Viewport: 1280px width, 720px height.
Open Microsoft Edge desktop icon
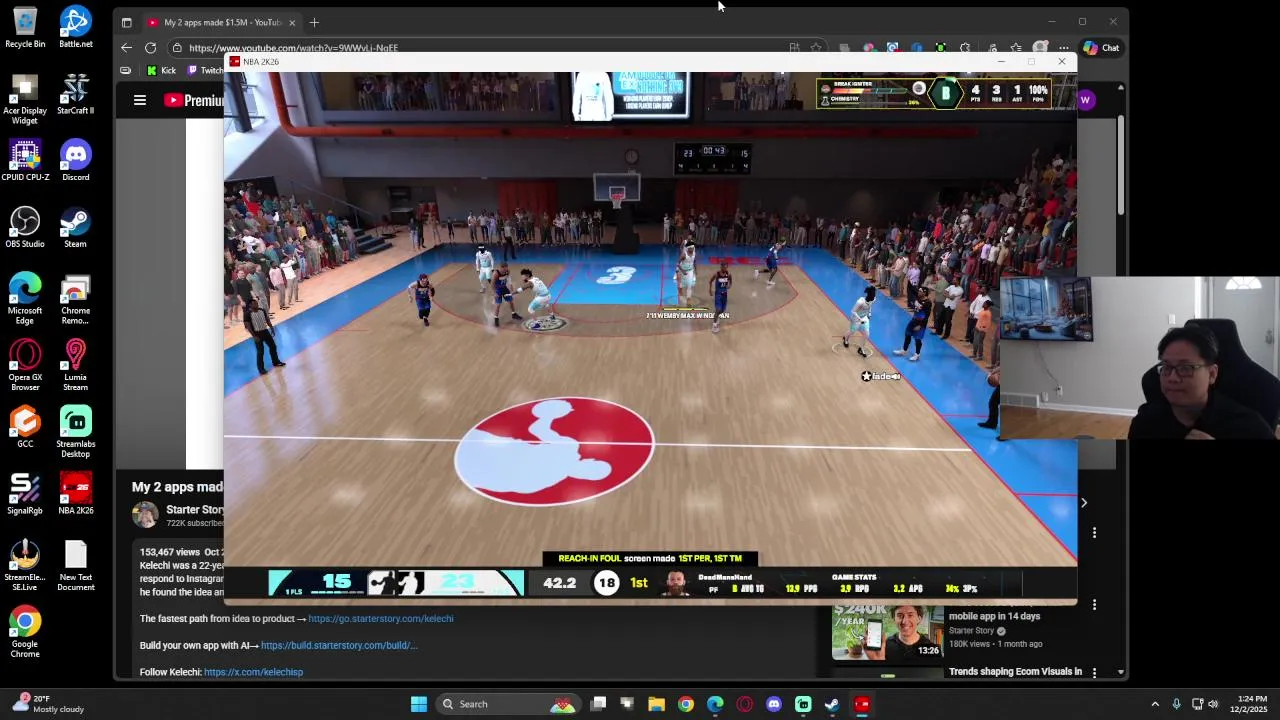[25, 299]
